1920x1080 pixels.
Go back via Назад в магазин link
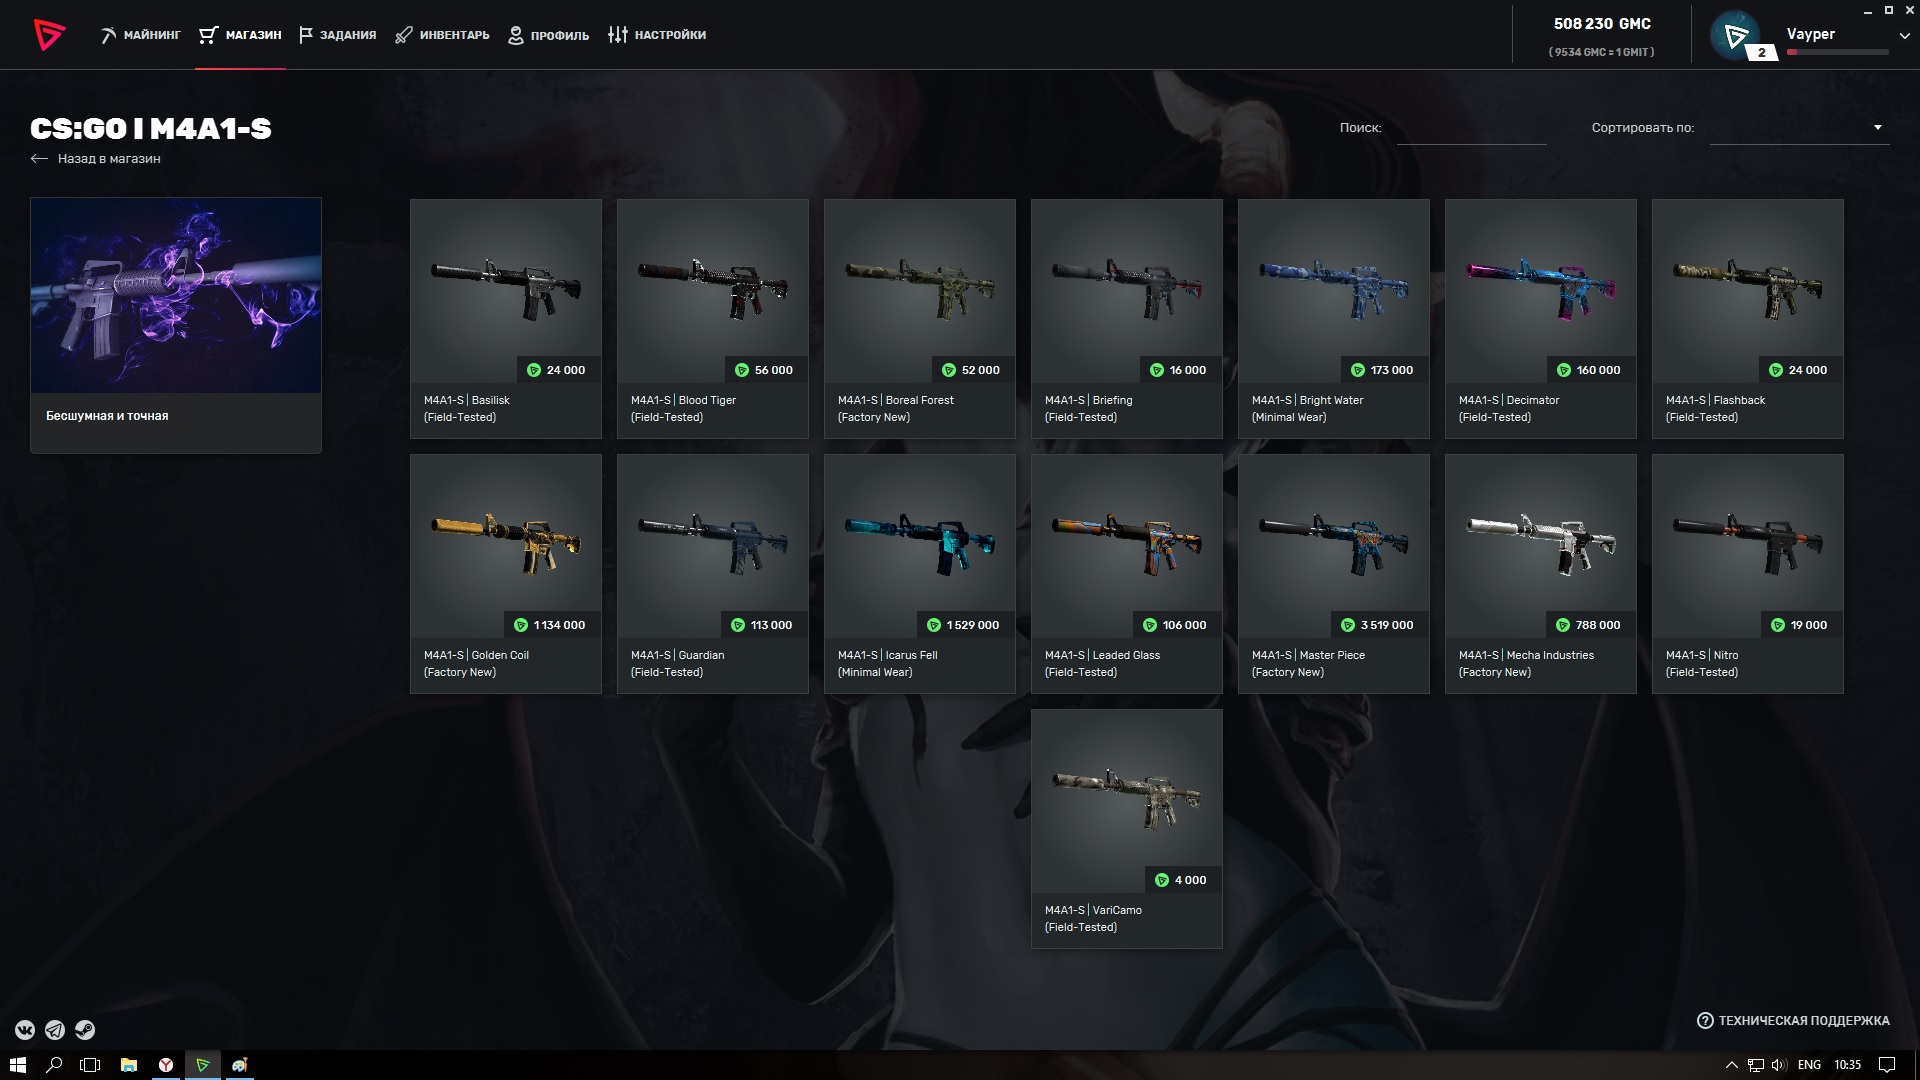point(96,158)
